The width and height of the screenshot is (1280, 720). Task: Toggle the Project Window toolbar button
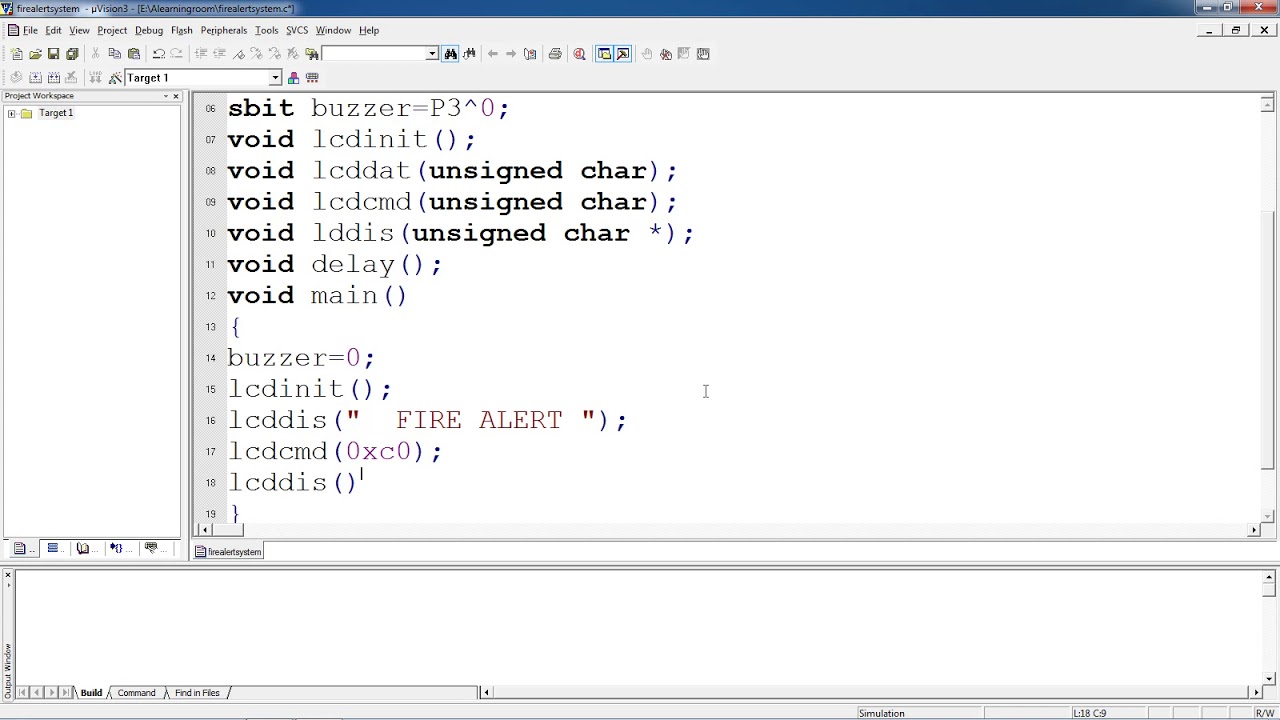604,54
